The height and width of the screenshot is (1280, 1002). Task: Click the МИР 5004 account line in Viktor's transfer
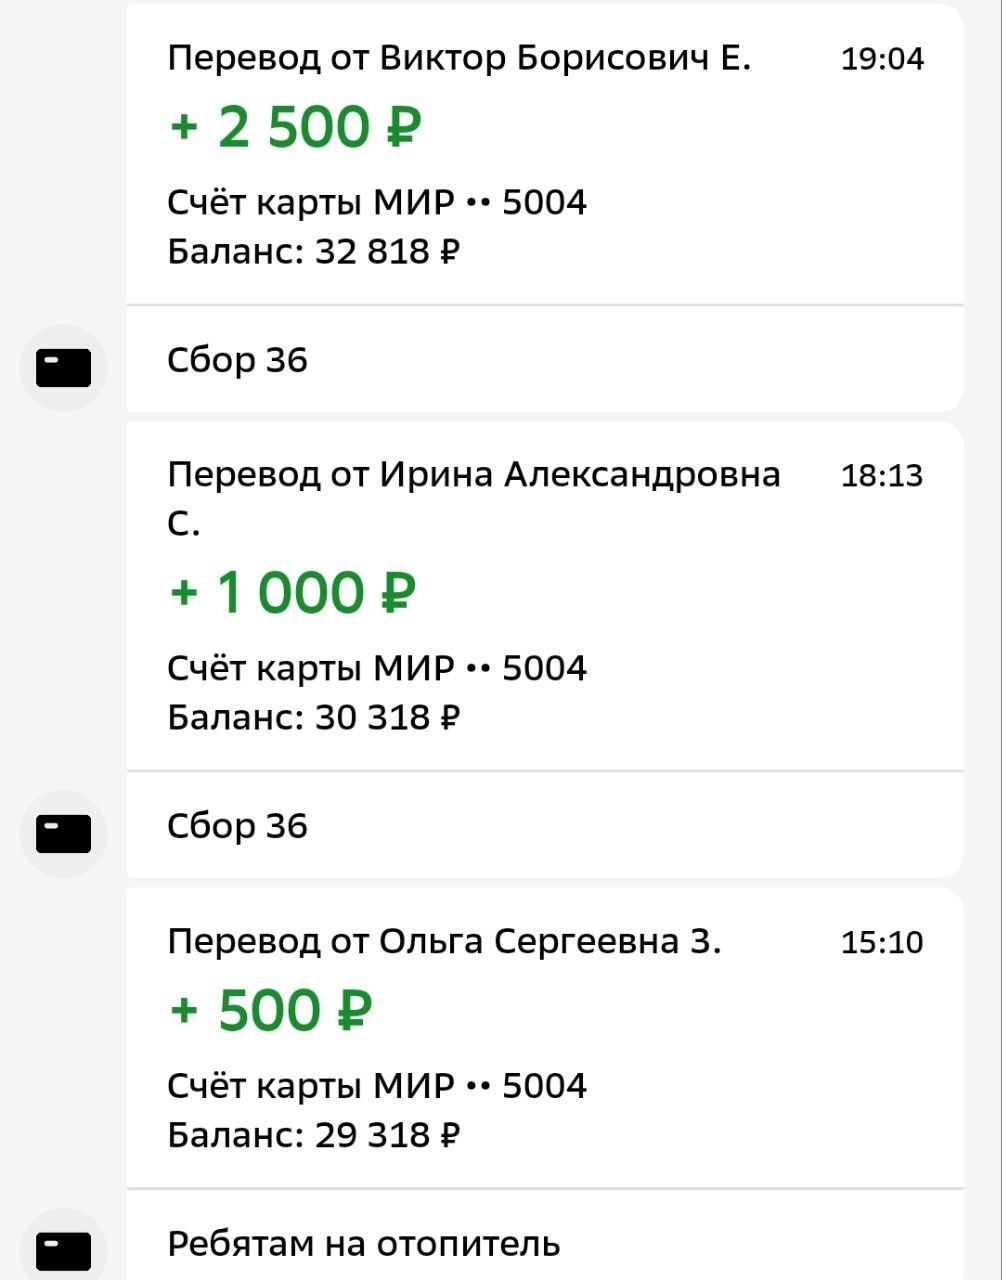click(x=376, y=202)
